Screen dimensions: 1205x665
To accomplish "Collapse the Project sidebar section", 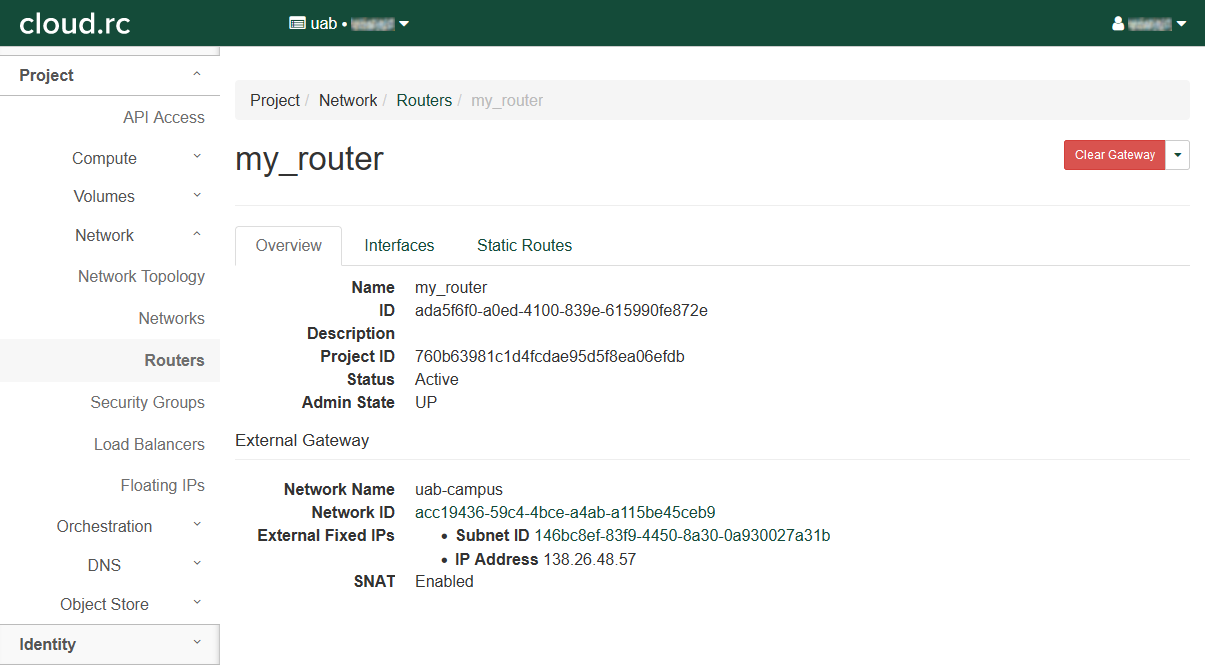I will pos(109,75).
